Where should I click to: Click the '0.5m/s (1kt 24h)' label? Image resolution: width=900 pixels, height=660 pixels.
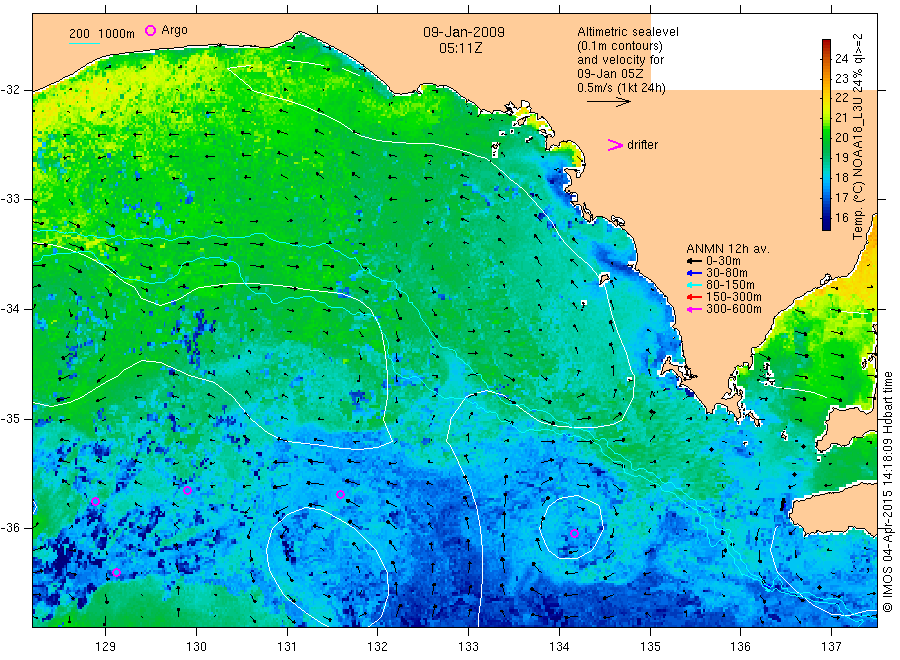coord(622,88)
